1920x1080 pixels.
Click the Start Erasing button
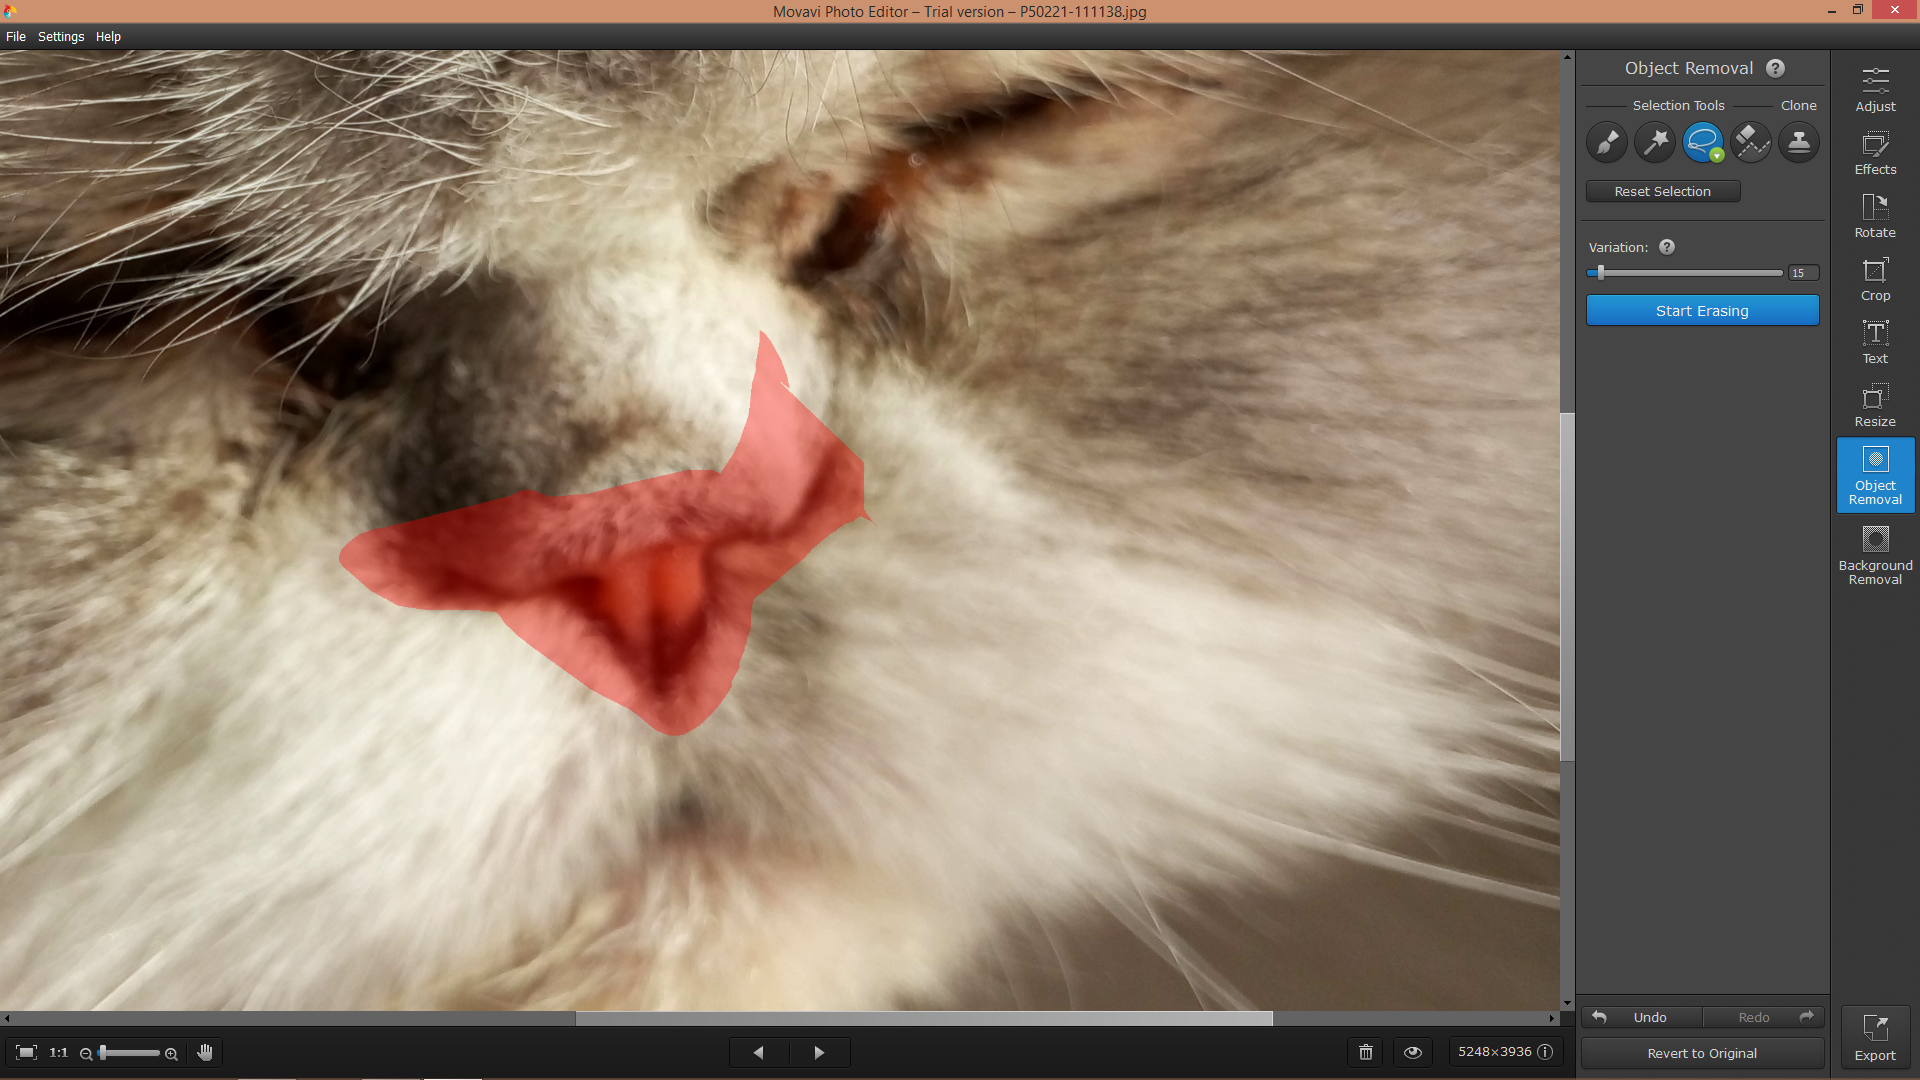point(1703,311)
